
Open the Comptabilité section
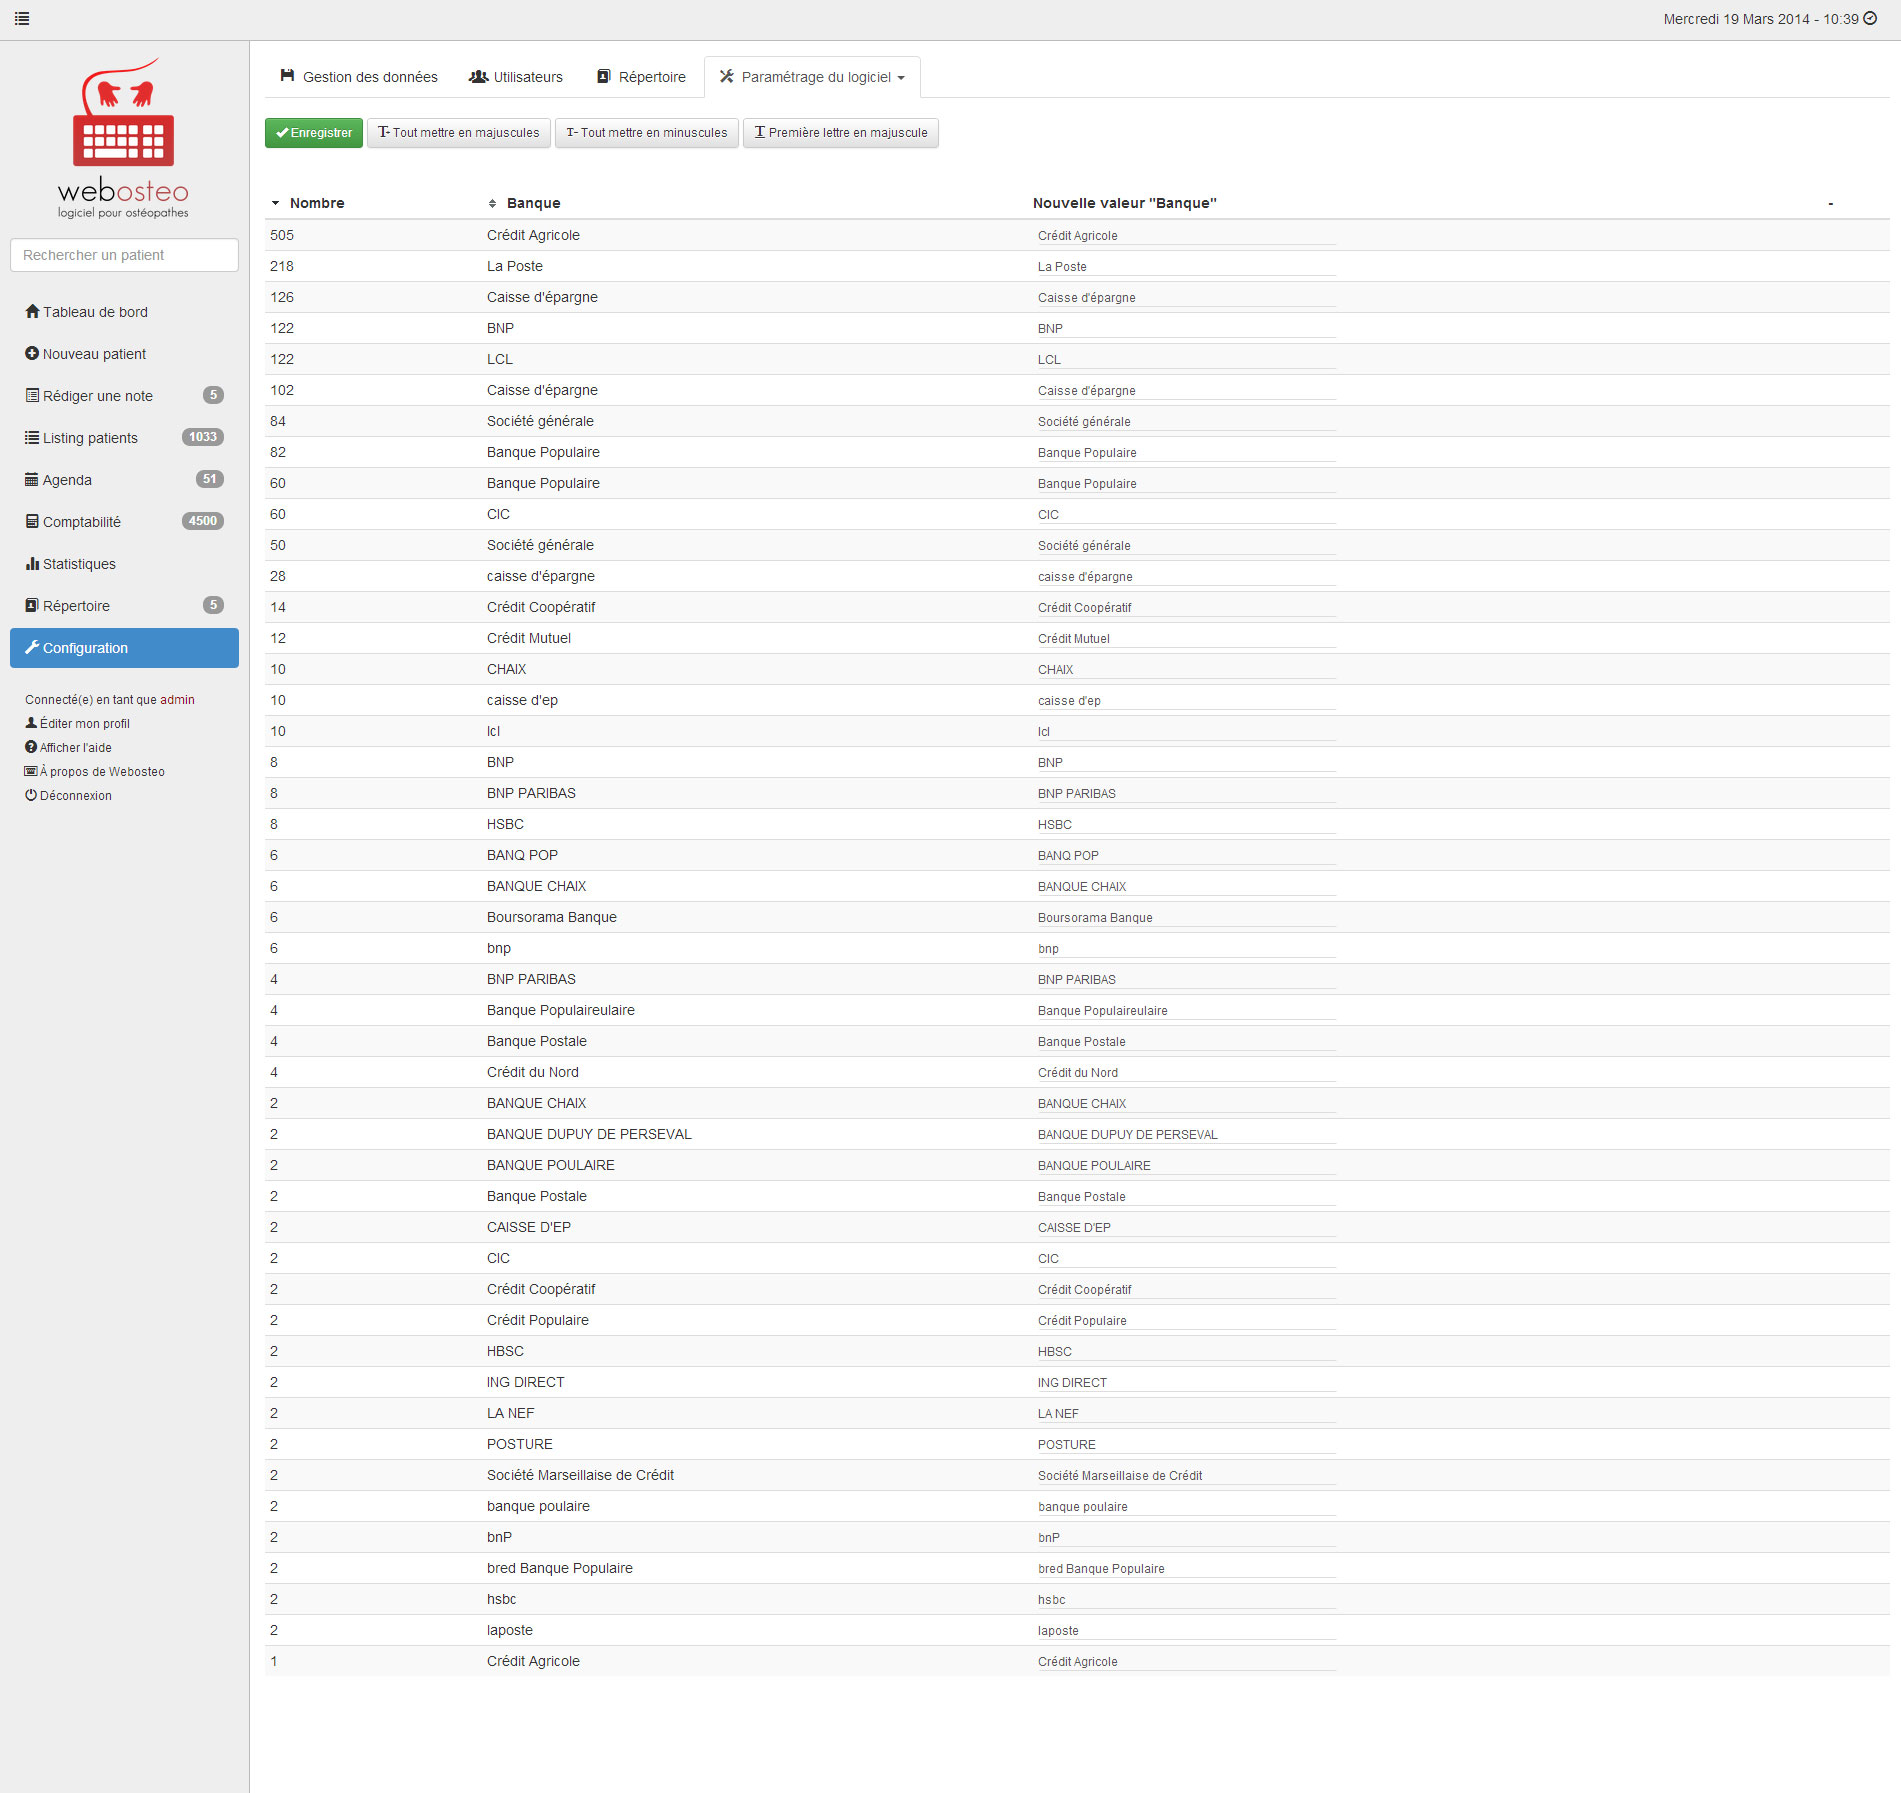pos(124,522)
